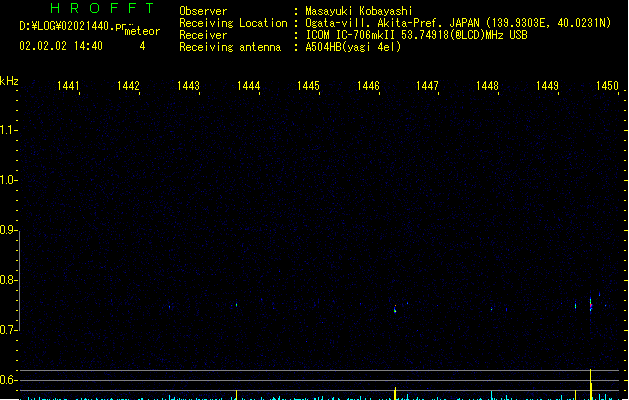This screenshot has height=400, width=629.
Task: Click the yellow power spike near 1444
Action: pyautogui.click(x=236, y=395)
